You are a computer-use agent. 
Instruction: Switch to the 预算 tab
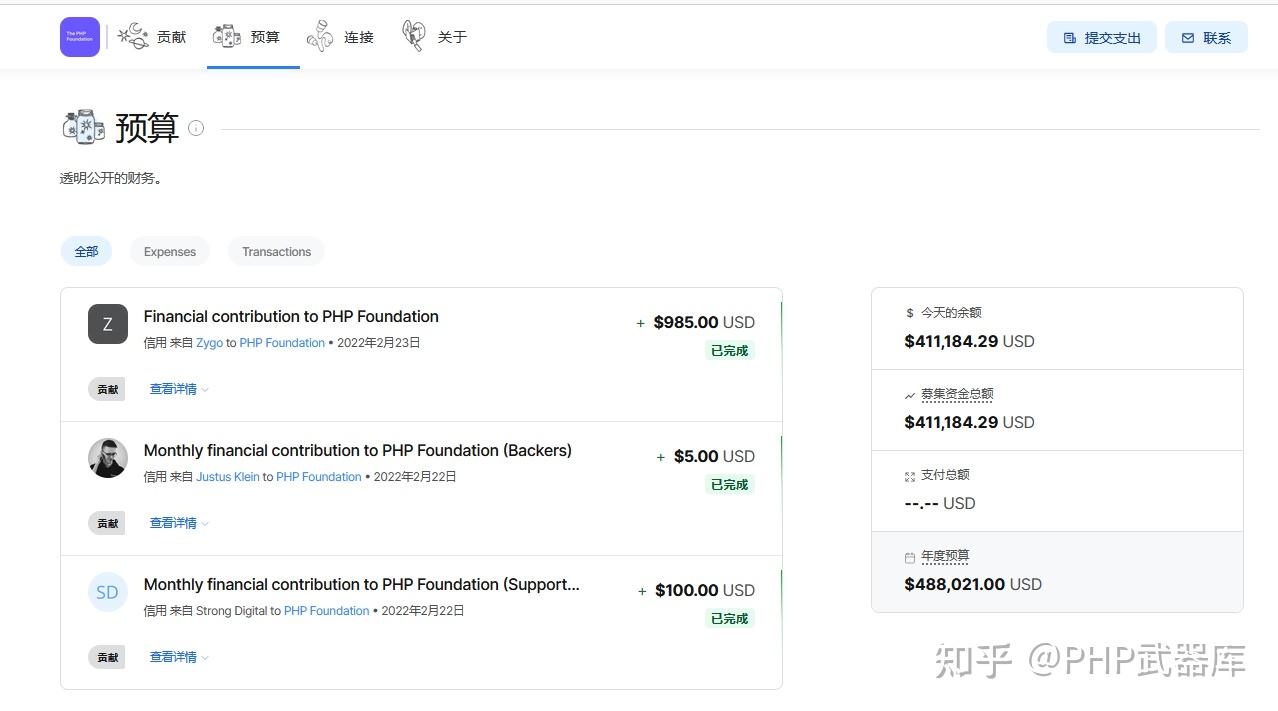[253, 36]
